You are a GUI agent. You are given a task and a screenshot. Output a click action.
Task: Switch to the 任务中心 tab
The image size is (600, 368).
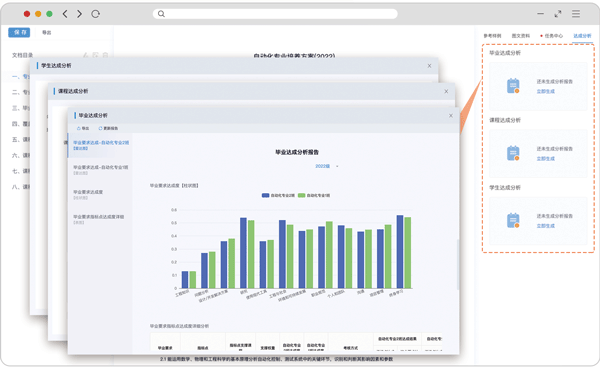pos(553,36)
